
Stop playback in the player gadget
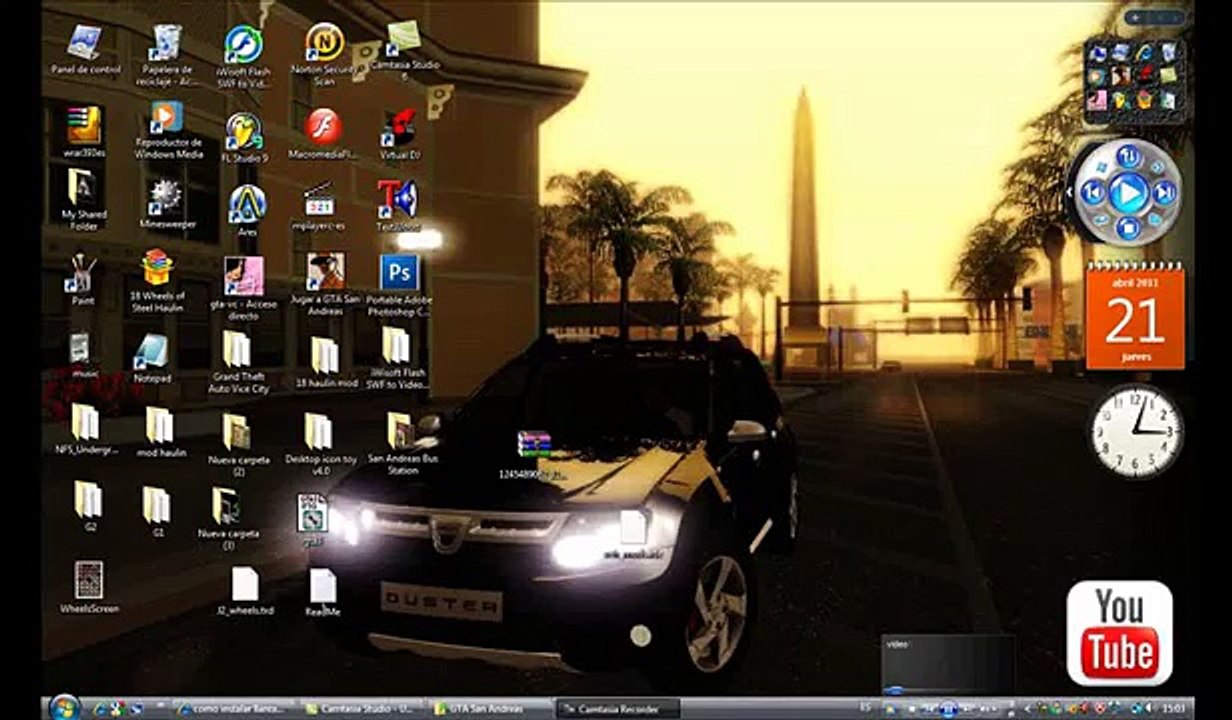pyautogui.click(x=1128, y=230)
